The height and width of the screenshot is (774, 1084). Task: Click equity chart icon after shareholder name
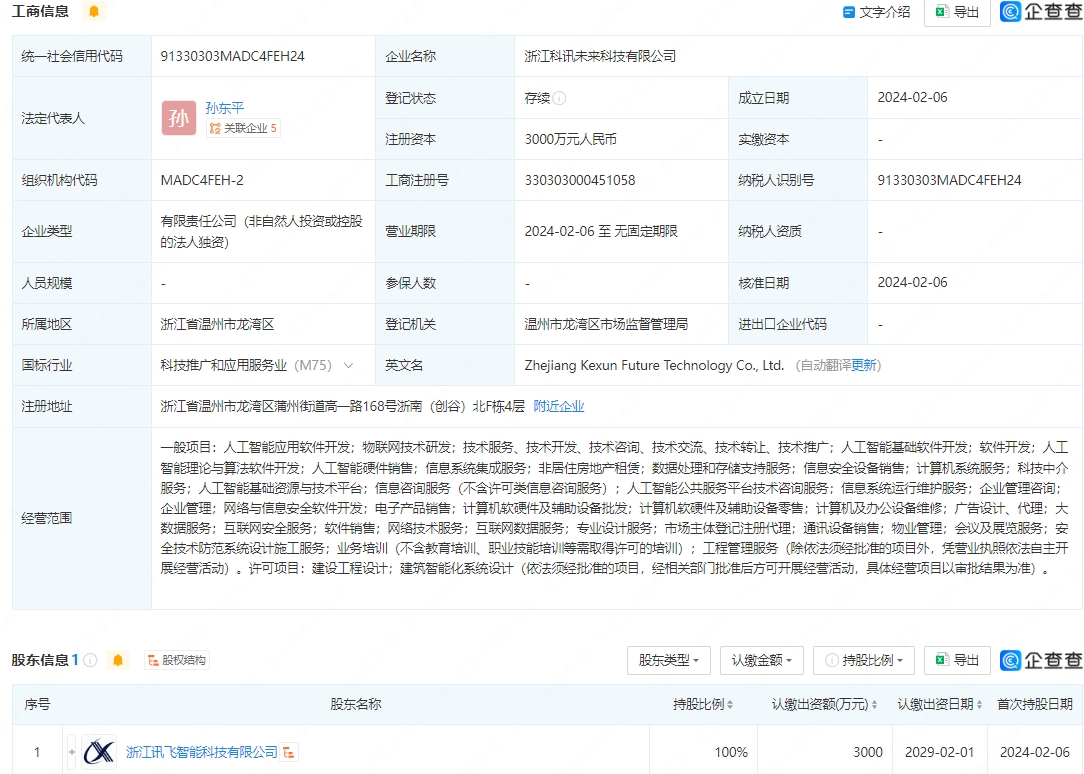click(289, 752)
